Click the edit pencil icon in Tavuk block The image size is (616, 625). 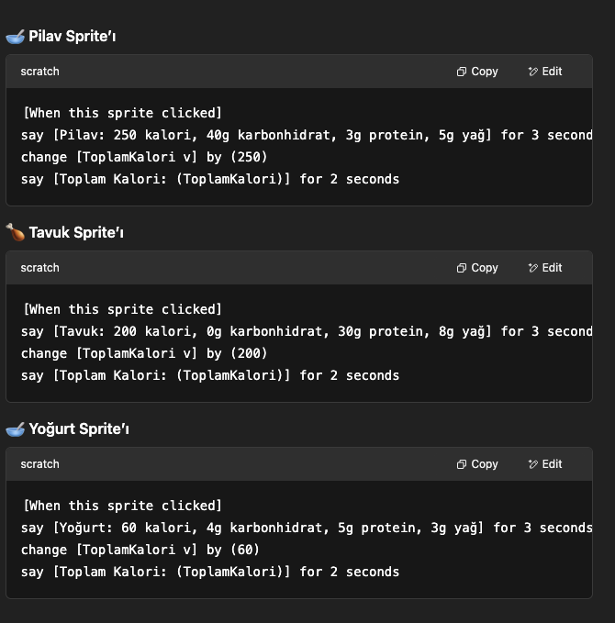[532, 268]
